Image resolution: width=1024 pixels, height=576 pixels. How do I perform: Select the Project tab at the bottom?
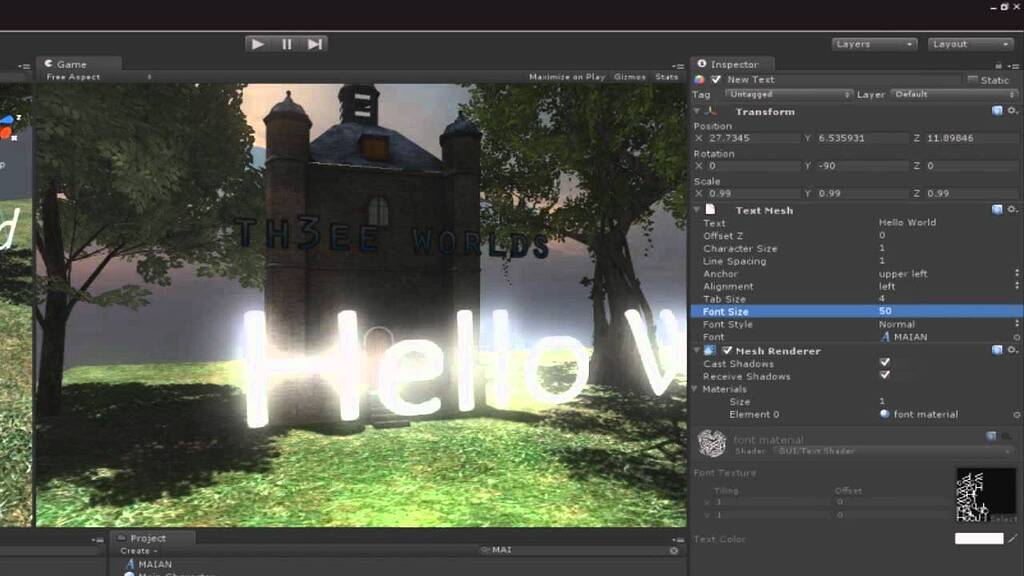[x=150, y=537]
